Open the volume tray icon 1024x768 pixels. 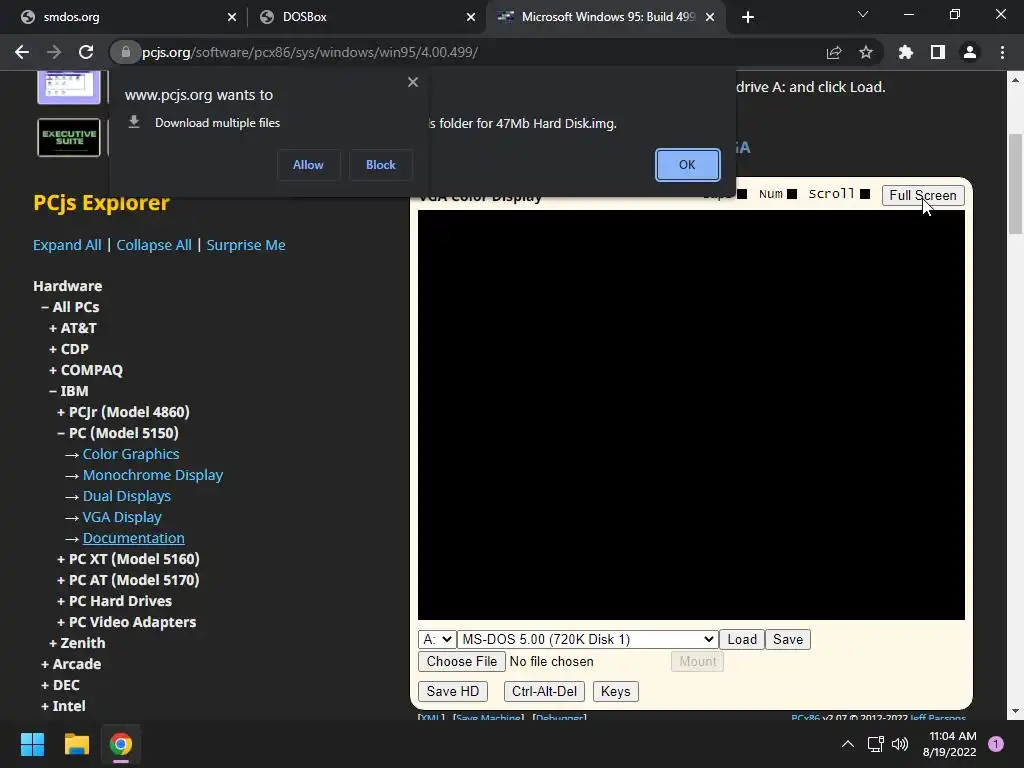point(900,744)
